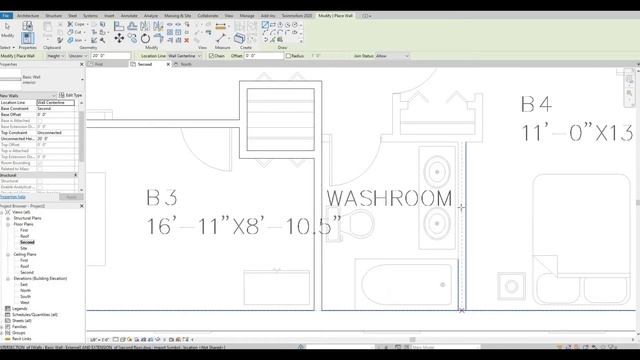
Task: Switch to the Structure ribbon tab
Action: 53,16
